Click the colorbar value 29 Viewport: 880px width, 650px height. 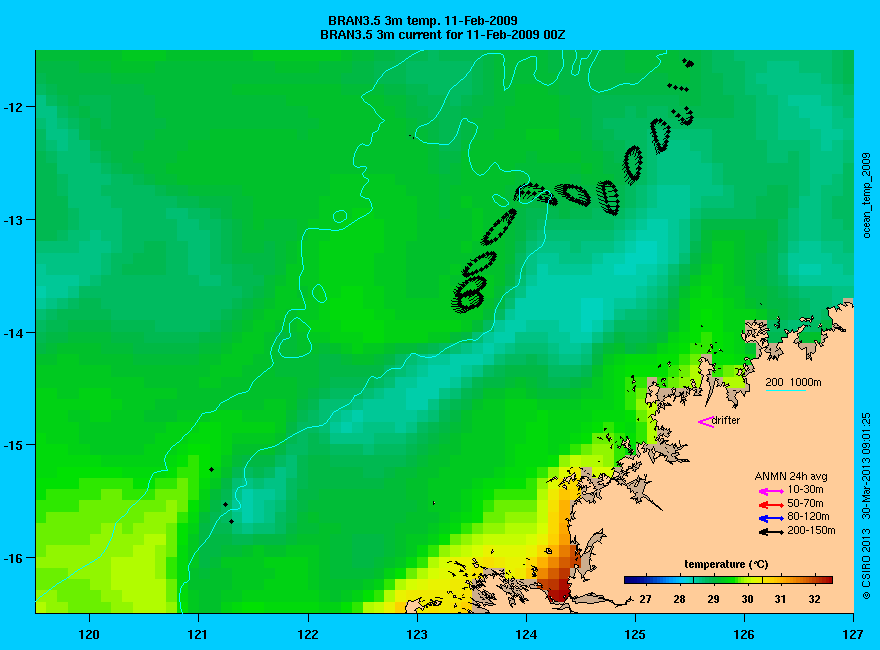[x=713, y=599]
